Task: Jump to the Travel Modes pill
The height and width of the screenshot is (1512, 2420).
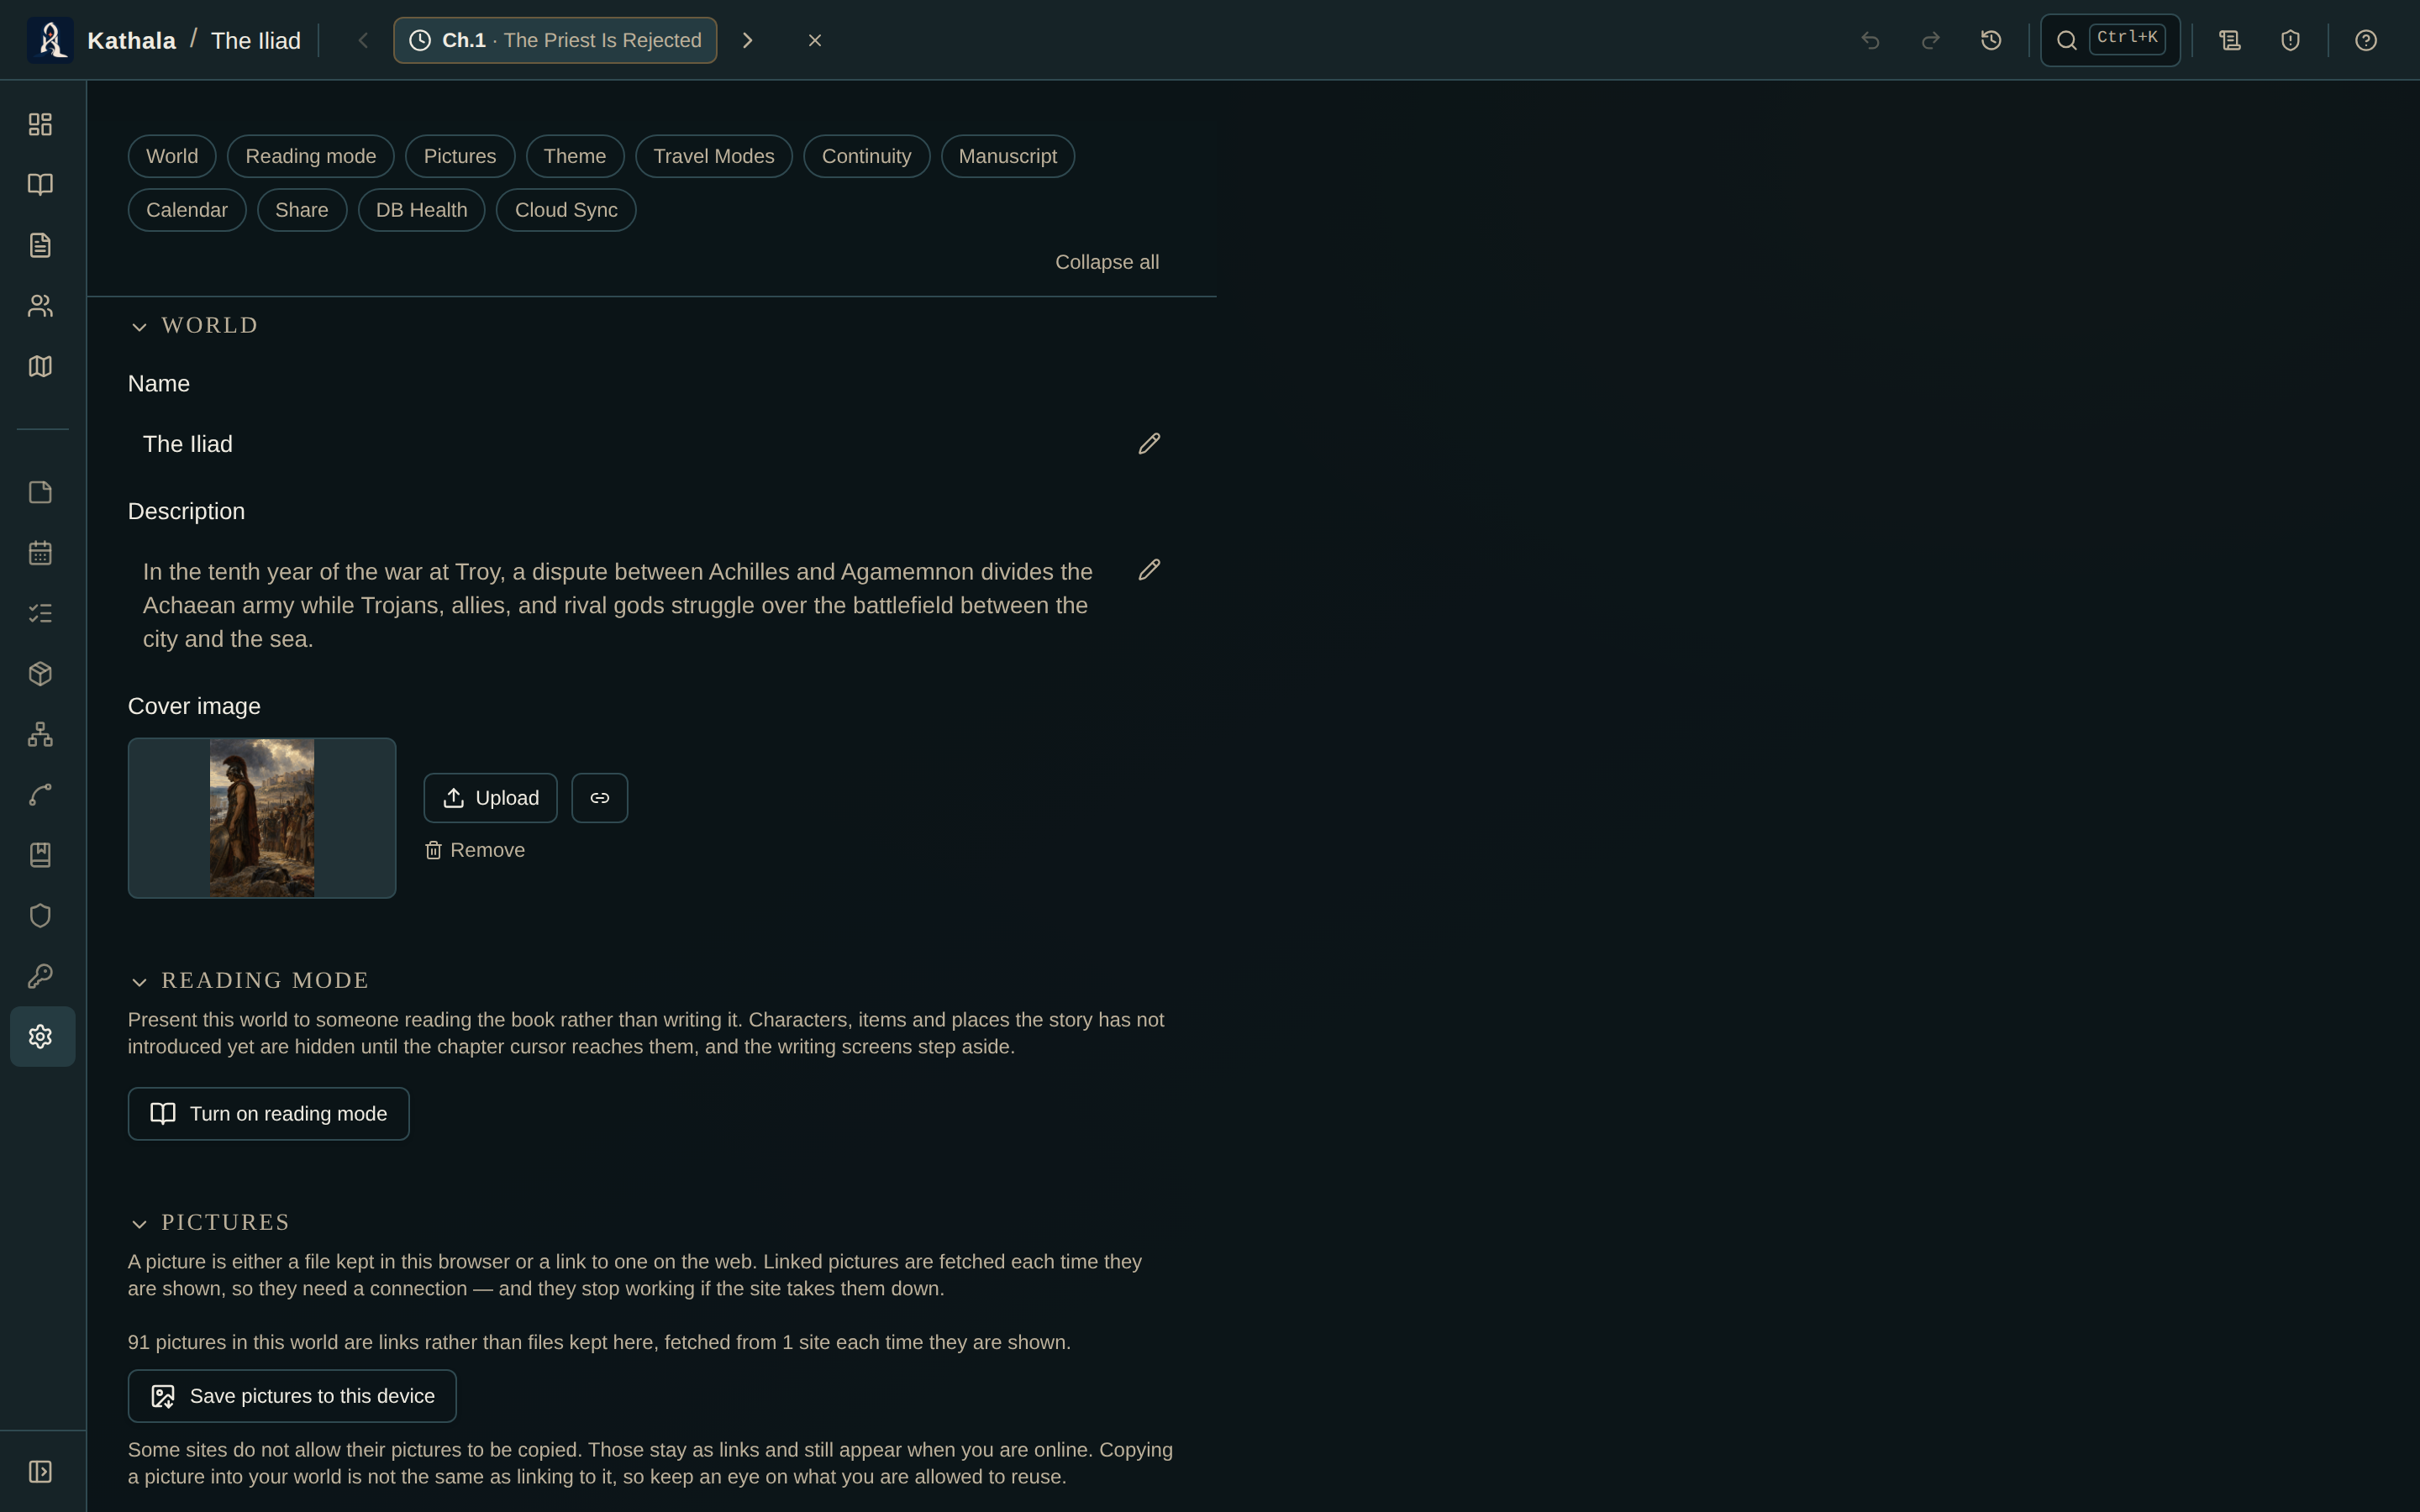Action: coord(714,156)
